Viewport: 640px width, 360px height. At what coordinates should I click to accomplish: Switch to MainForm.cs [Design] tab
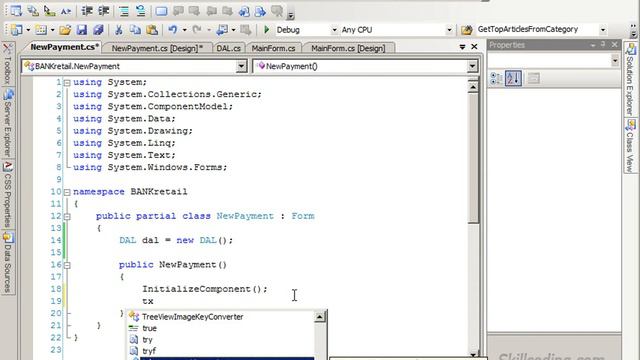coord(348,48)
